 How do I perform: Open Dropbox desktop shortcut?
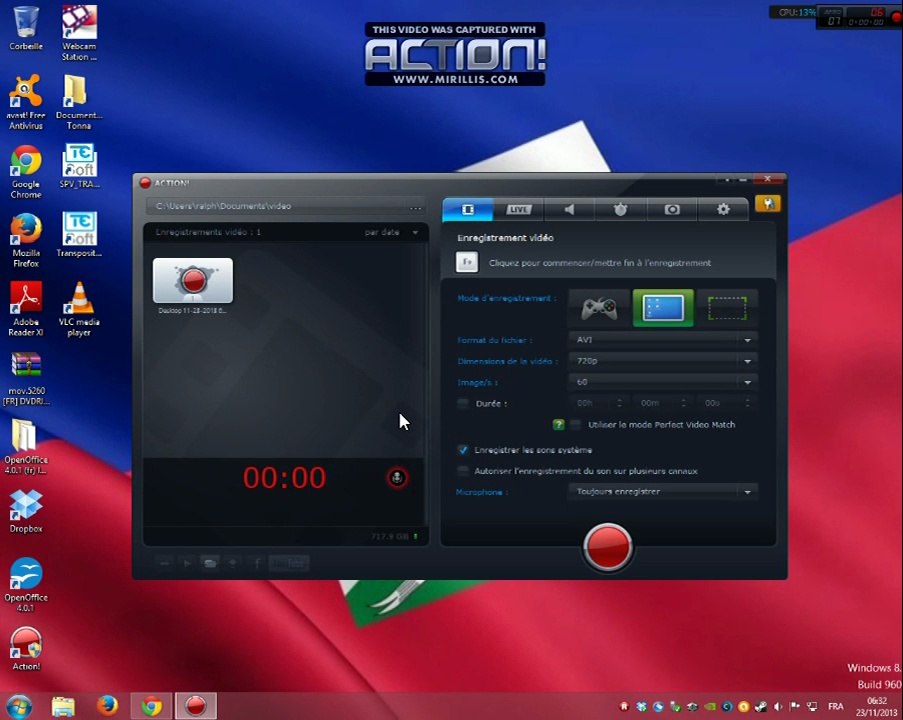26,511
